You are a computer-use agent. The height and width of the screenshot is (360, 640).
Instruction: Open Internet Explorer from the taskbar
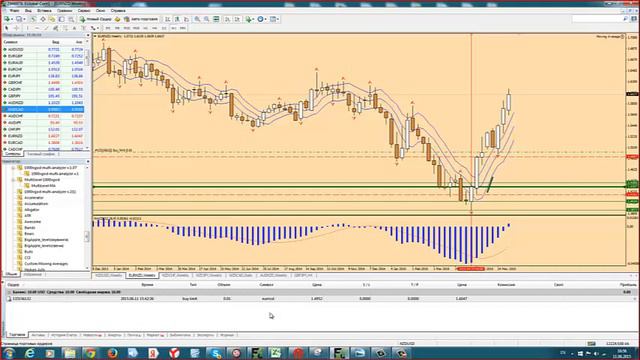pyautogui.click(x=30, y=353)
